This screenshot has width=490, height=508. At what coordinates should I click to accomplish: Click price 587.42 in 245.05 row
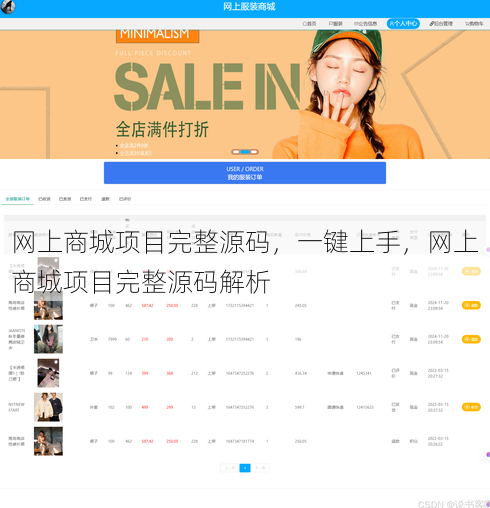click(x=147, y=305)
